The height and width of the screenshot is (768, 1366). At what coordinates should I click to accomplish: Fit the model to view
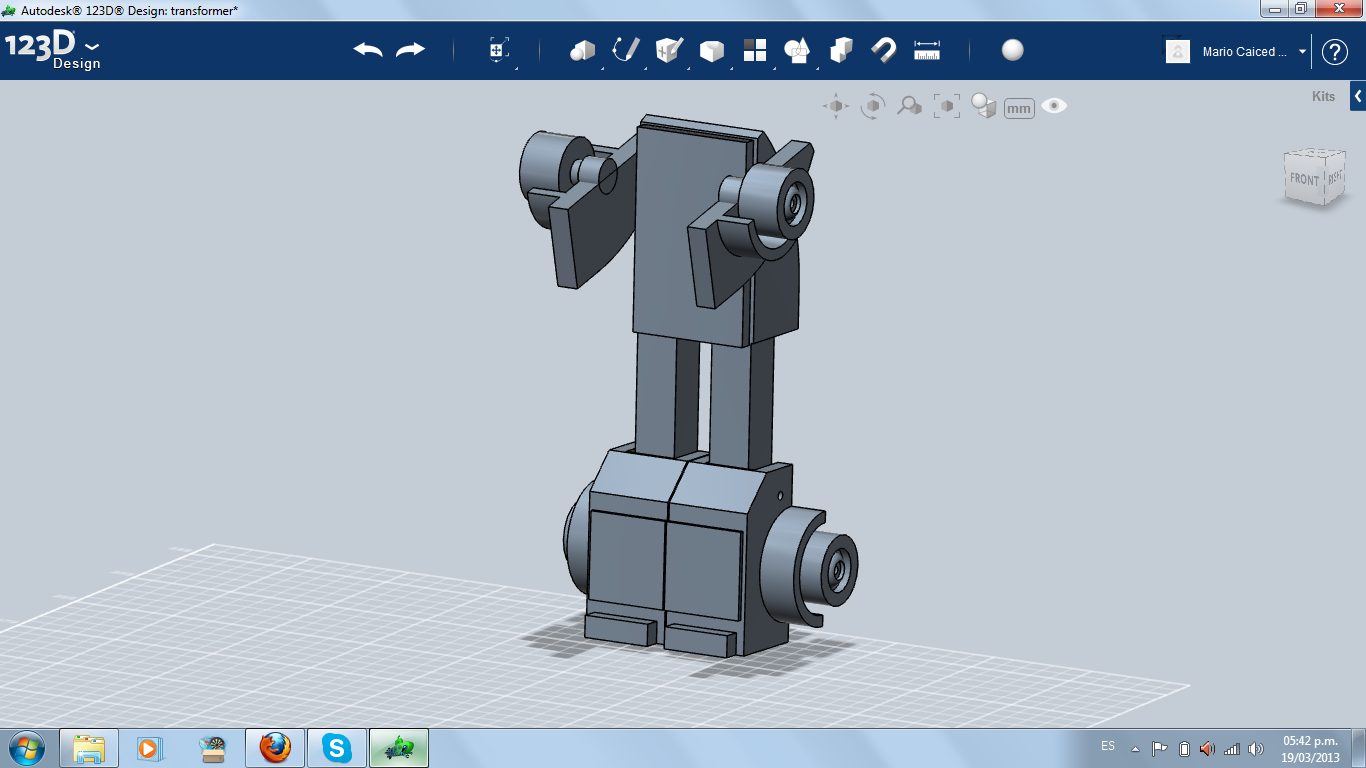[946, 106]
